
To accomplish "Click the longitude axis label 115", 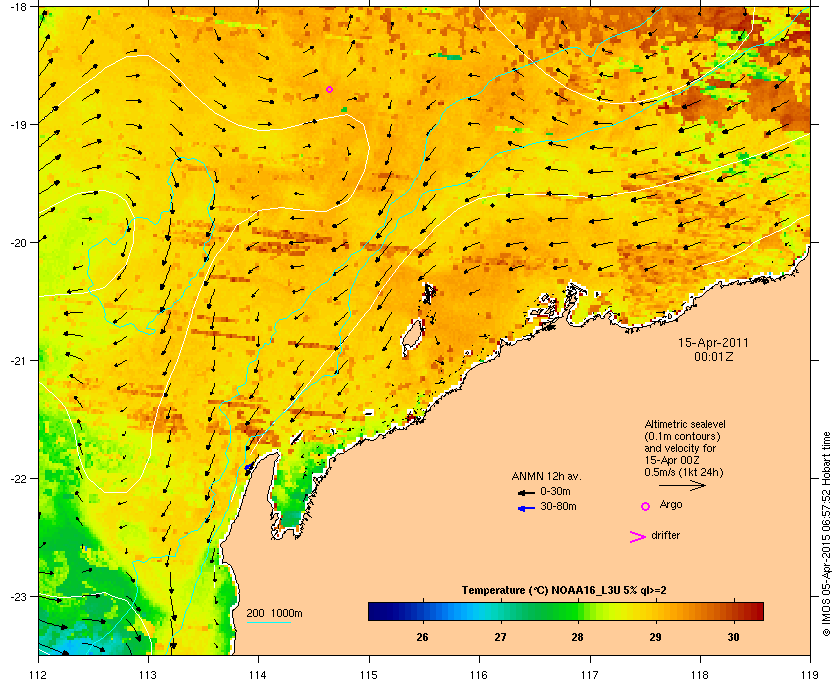I will point(369,674).
